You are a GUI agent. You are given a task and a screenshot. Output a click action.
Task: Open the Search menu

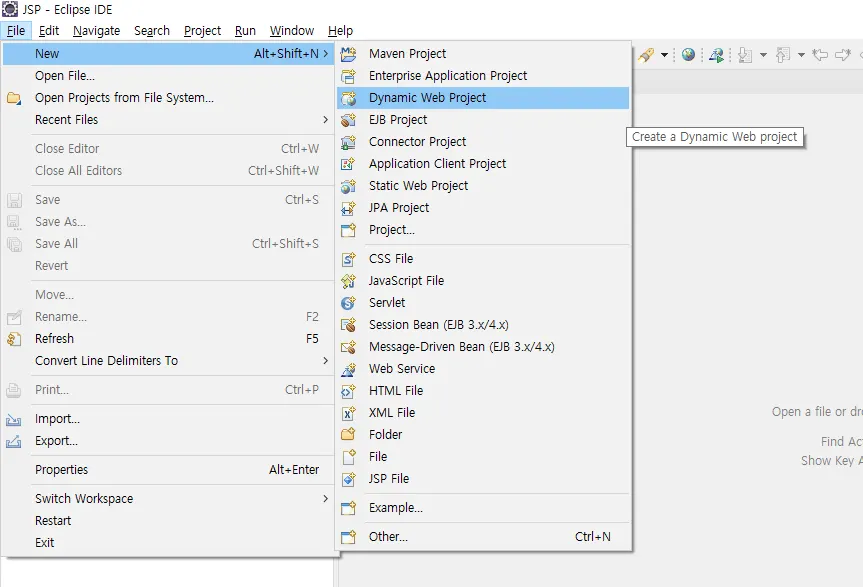pyautogui.click(x=152, y=31)
